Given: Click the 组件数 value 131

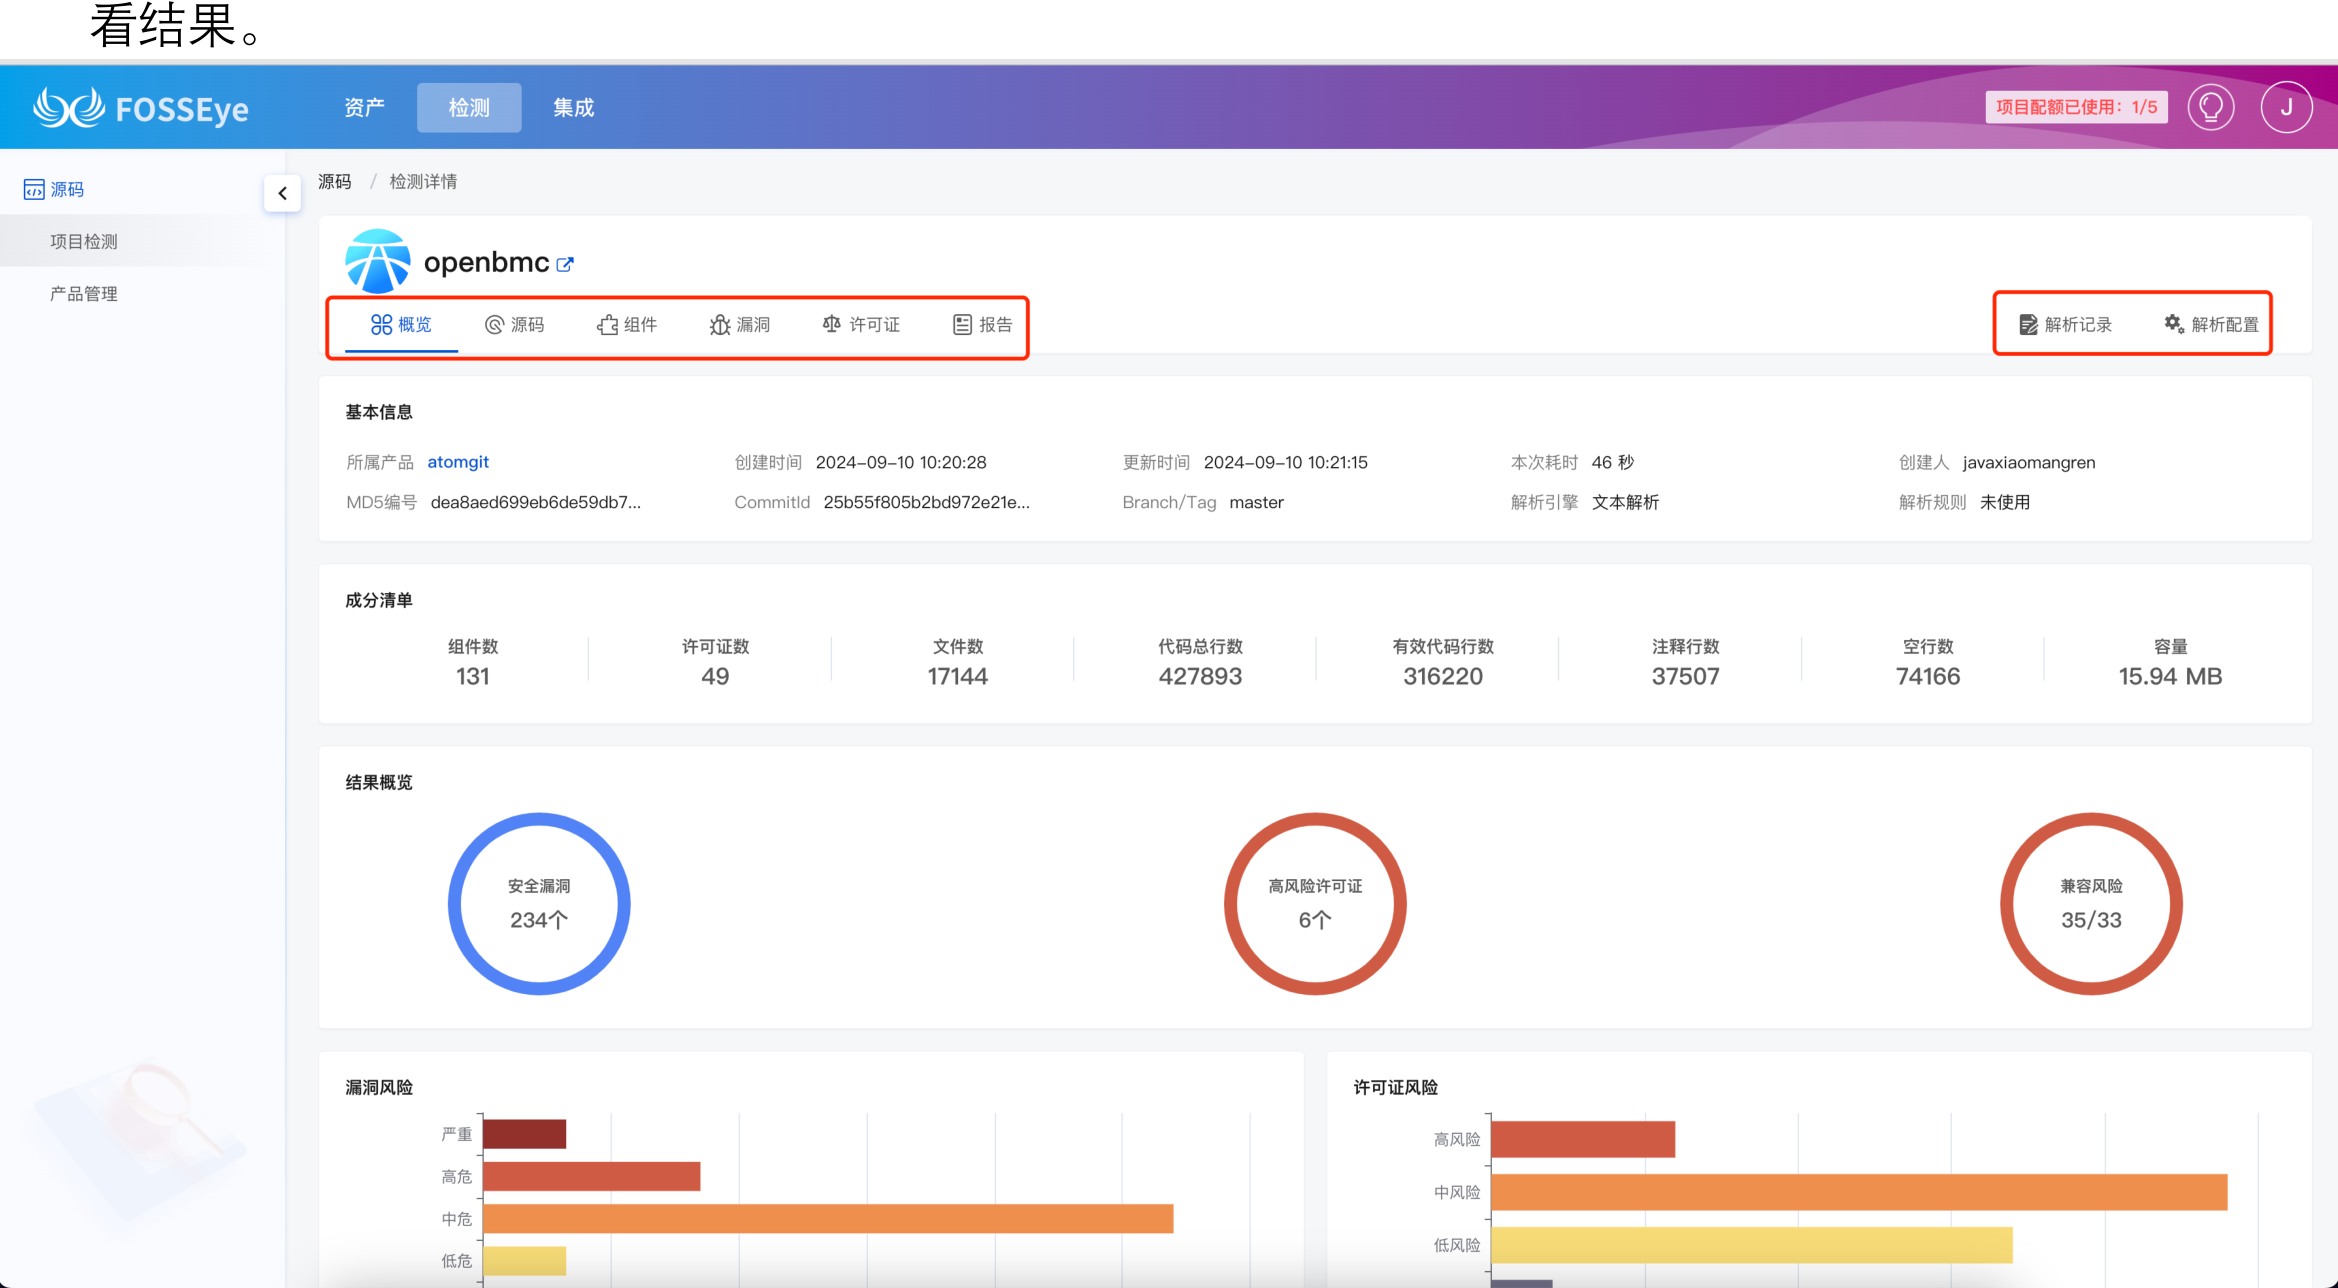Looking at the screenshot, I should (473, 677).
